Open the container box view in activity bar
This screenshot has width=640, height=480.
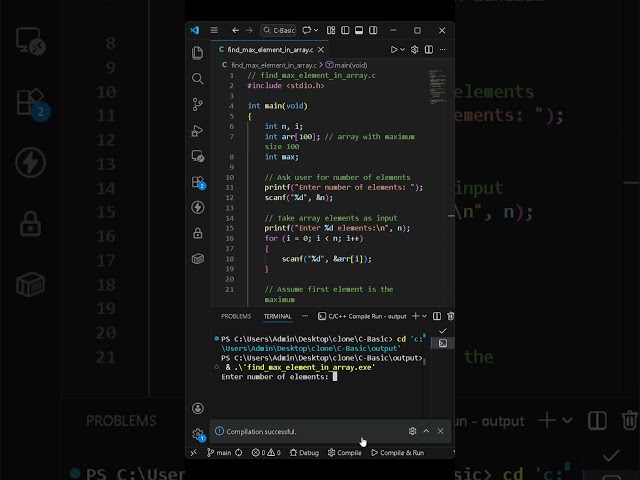click(198, 259)
